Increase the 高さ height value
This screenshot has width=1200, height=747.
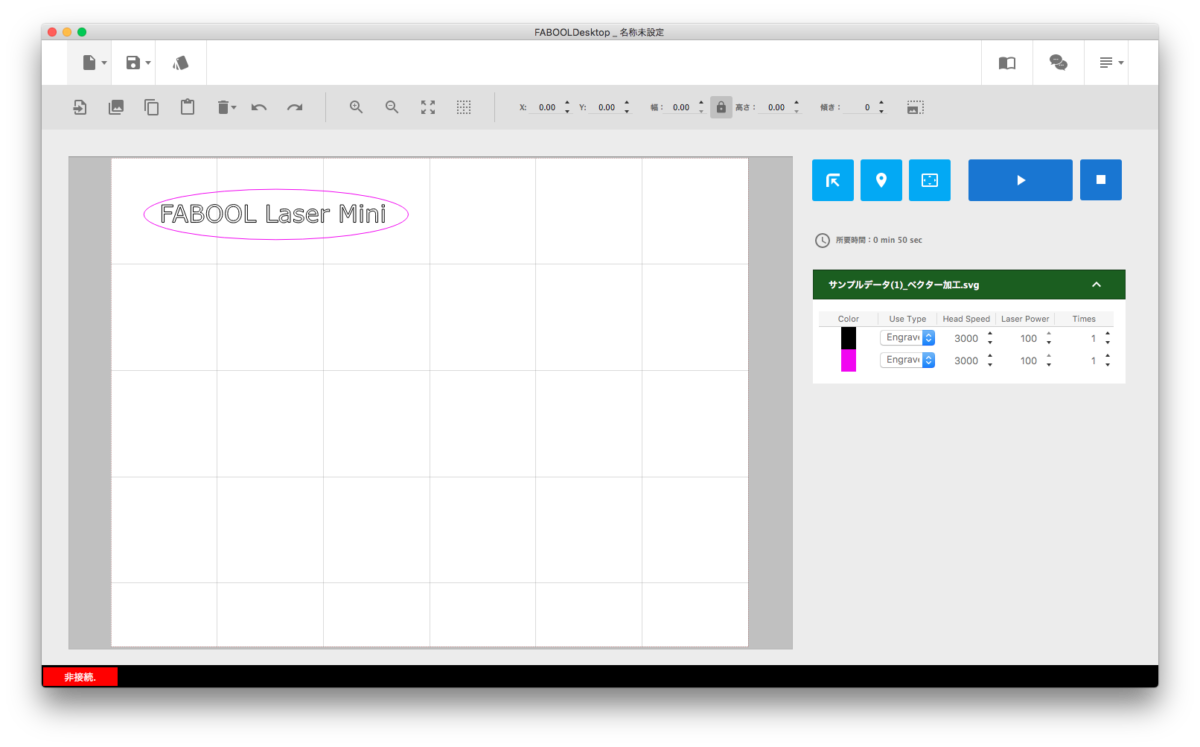(x=797, y=103)
